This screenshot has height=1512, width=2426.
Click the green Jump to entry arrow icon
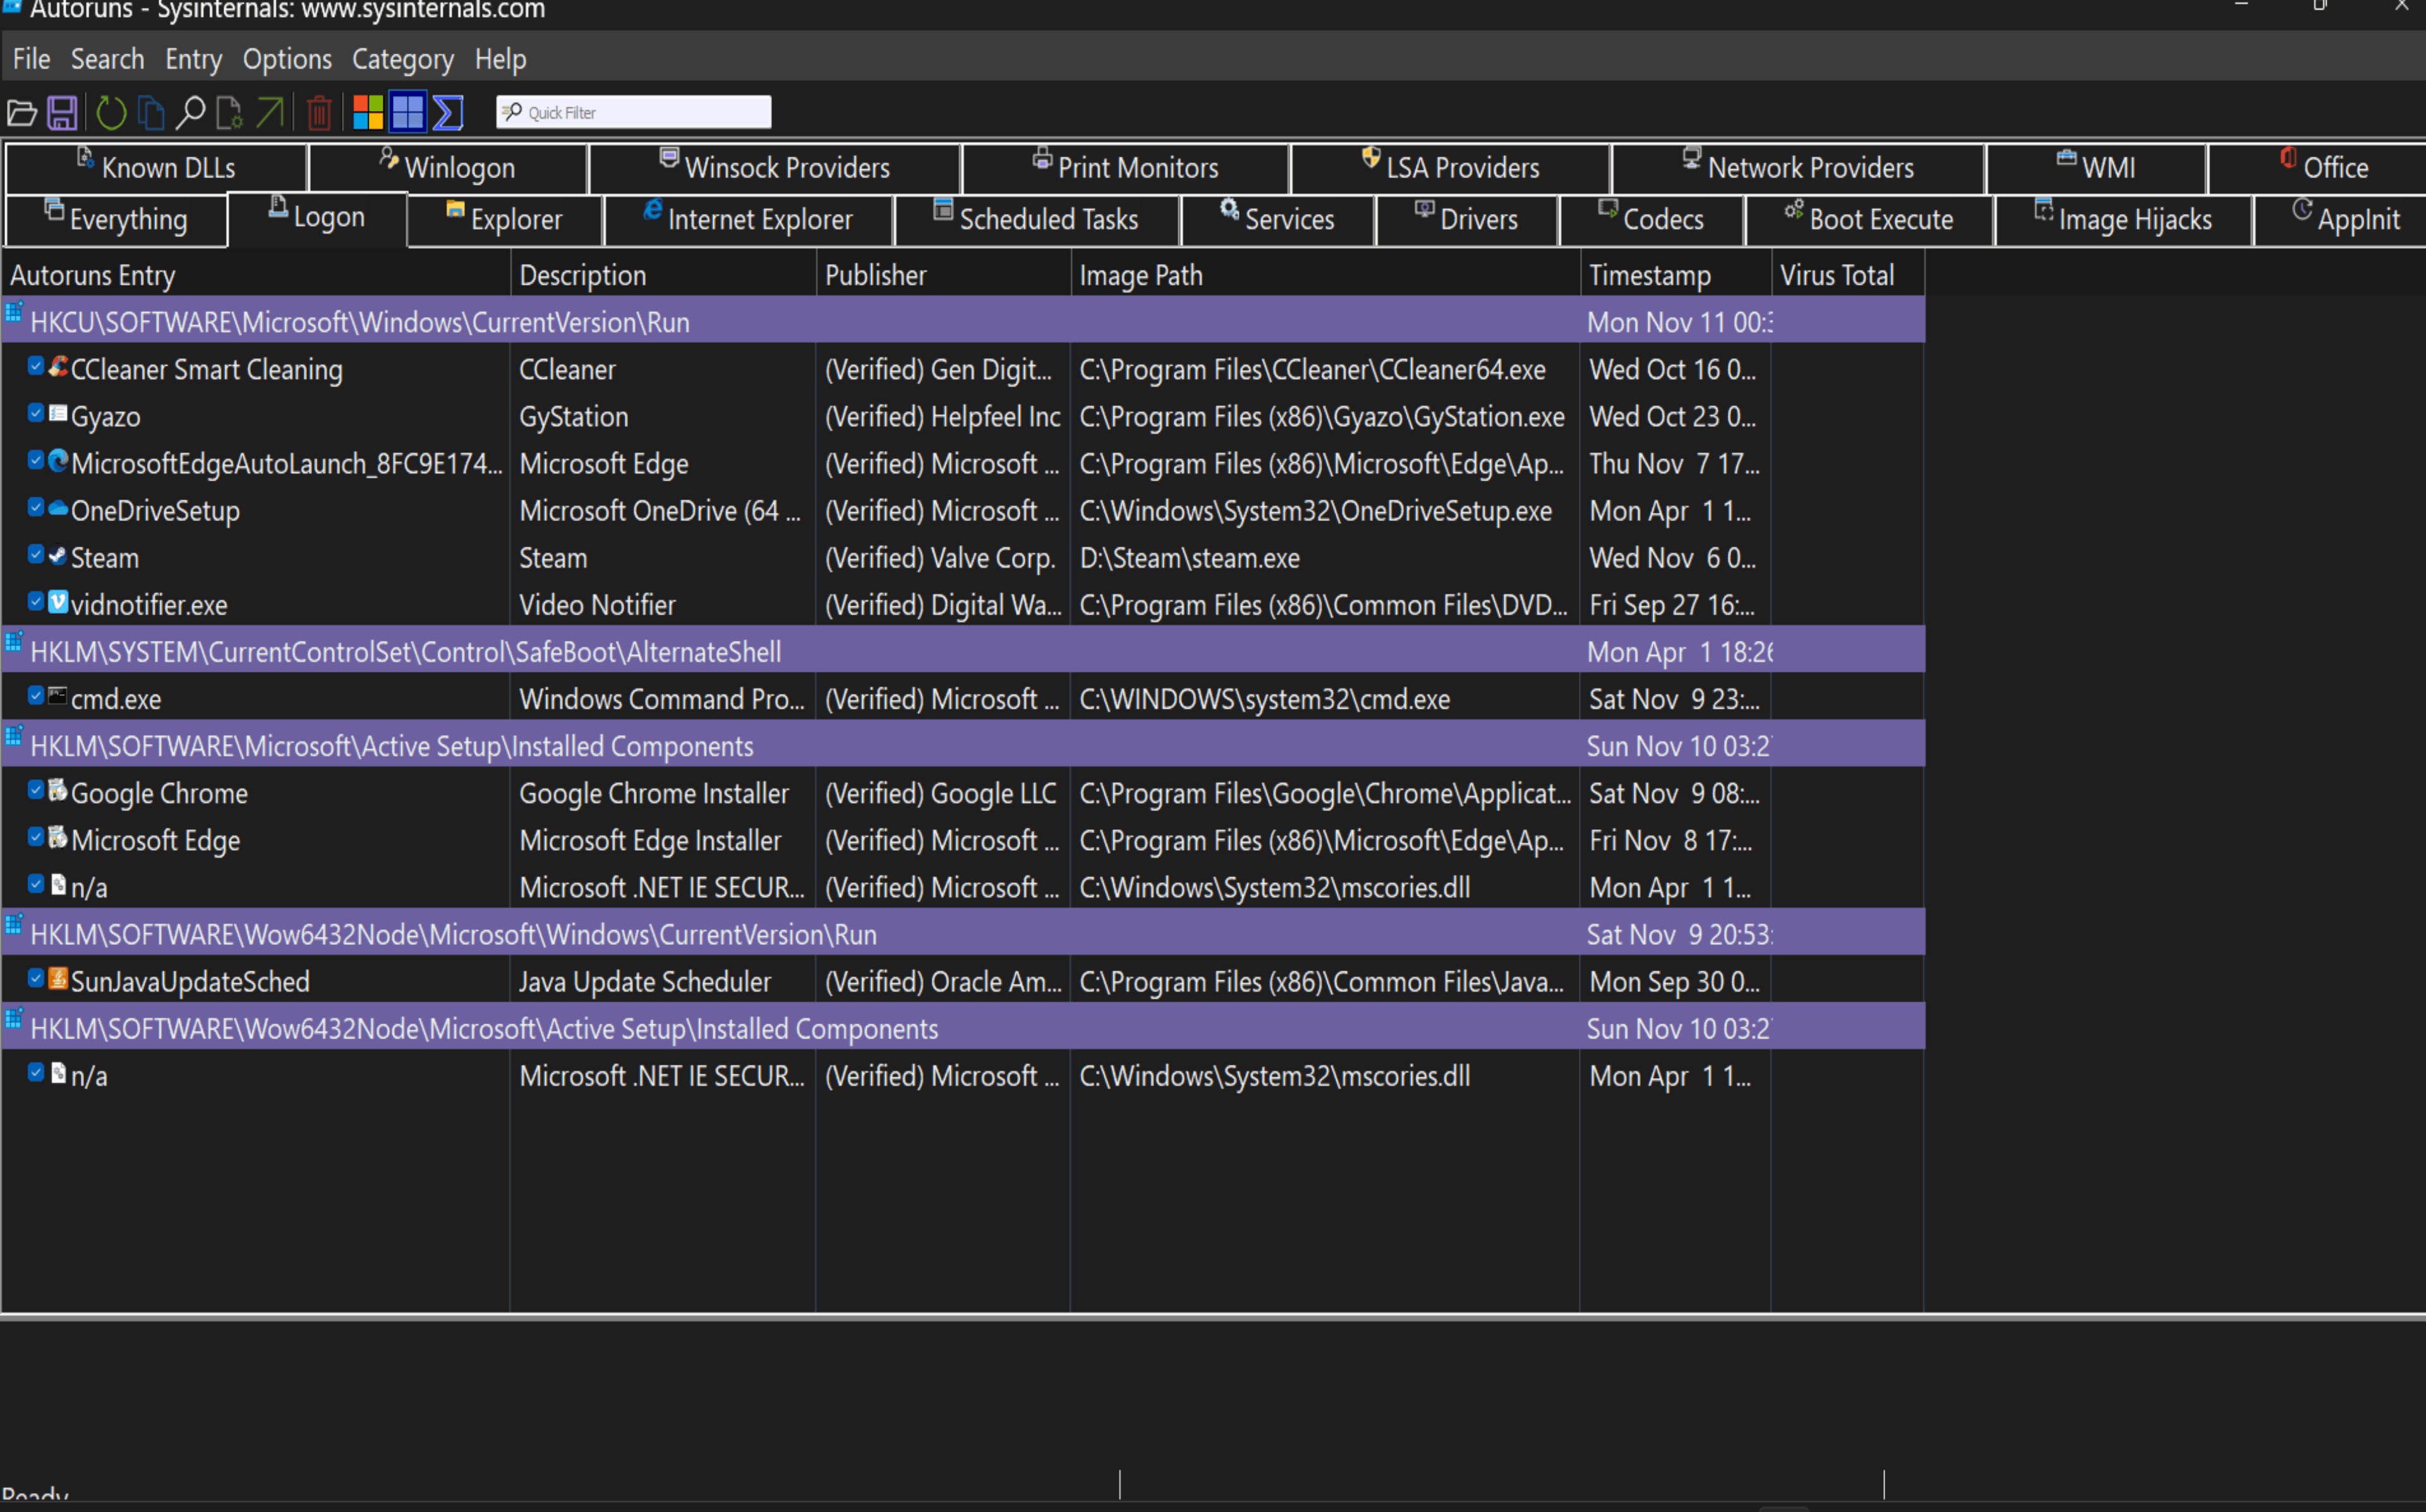click(270, 112)
